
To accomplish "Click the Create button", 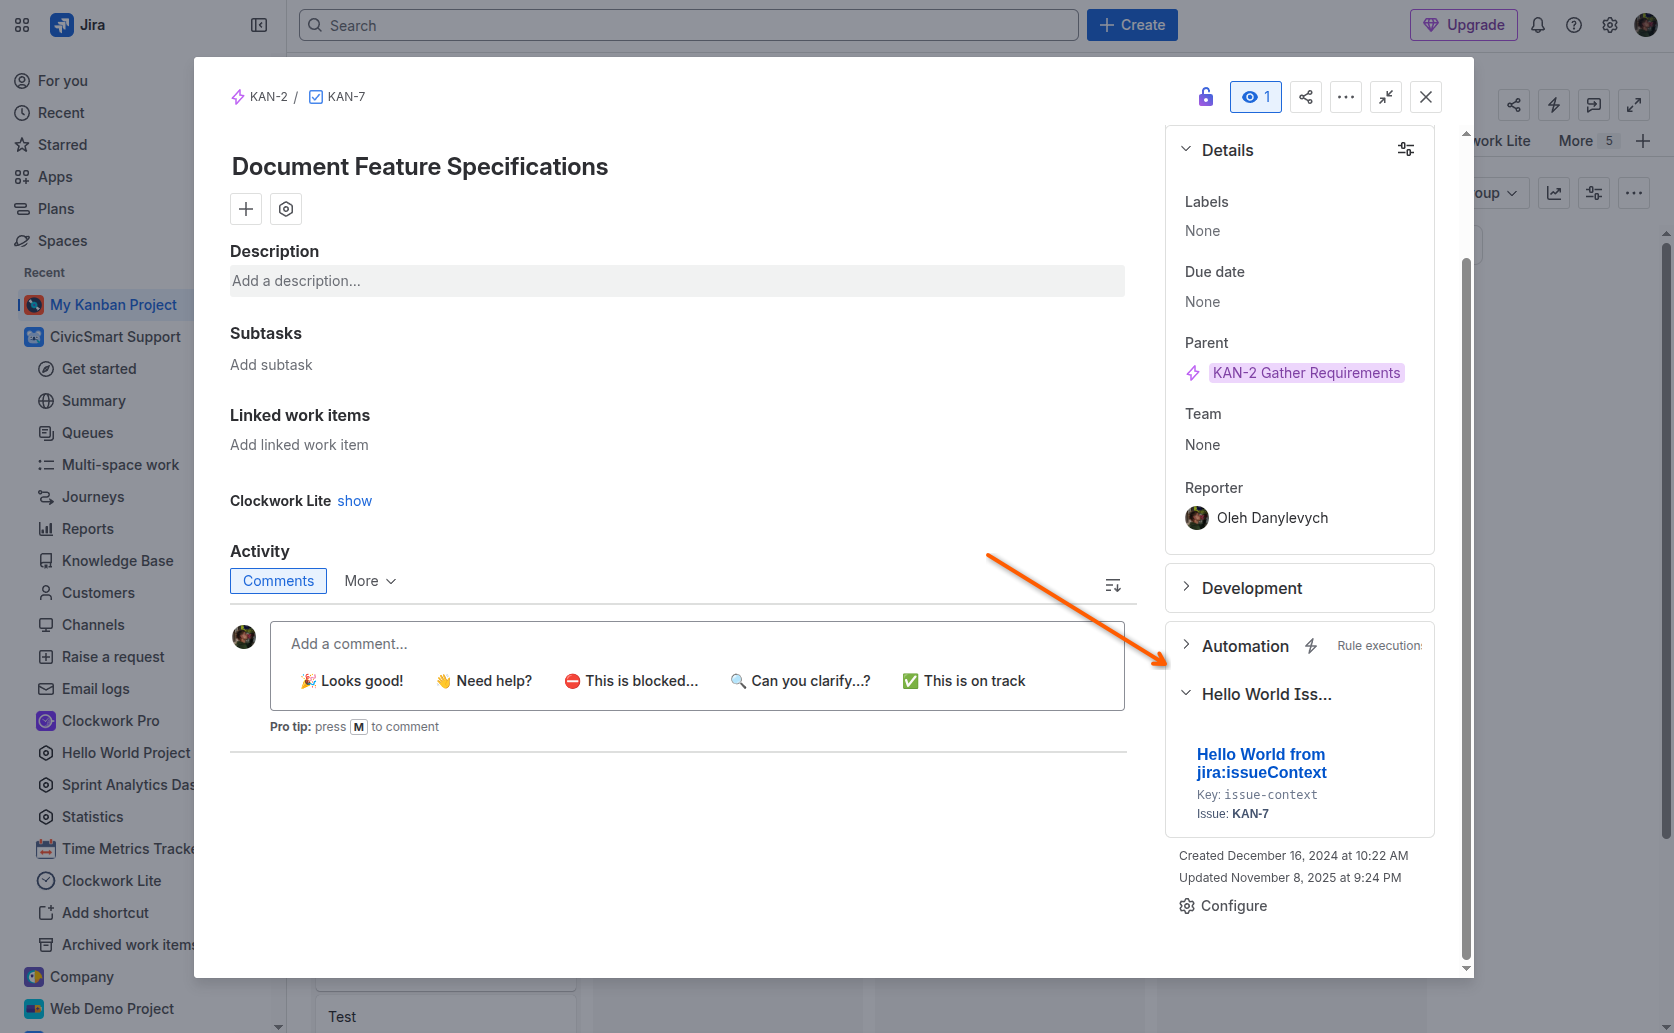I will click(1132, 25).
